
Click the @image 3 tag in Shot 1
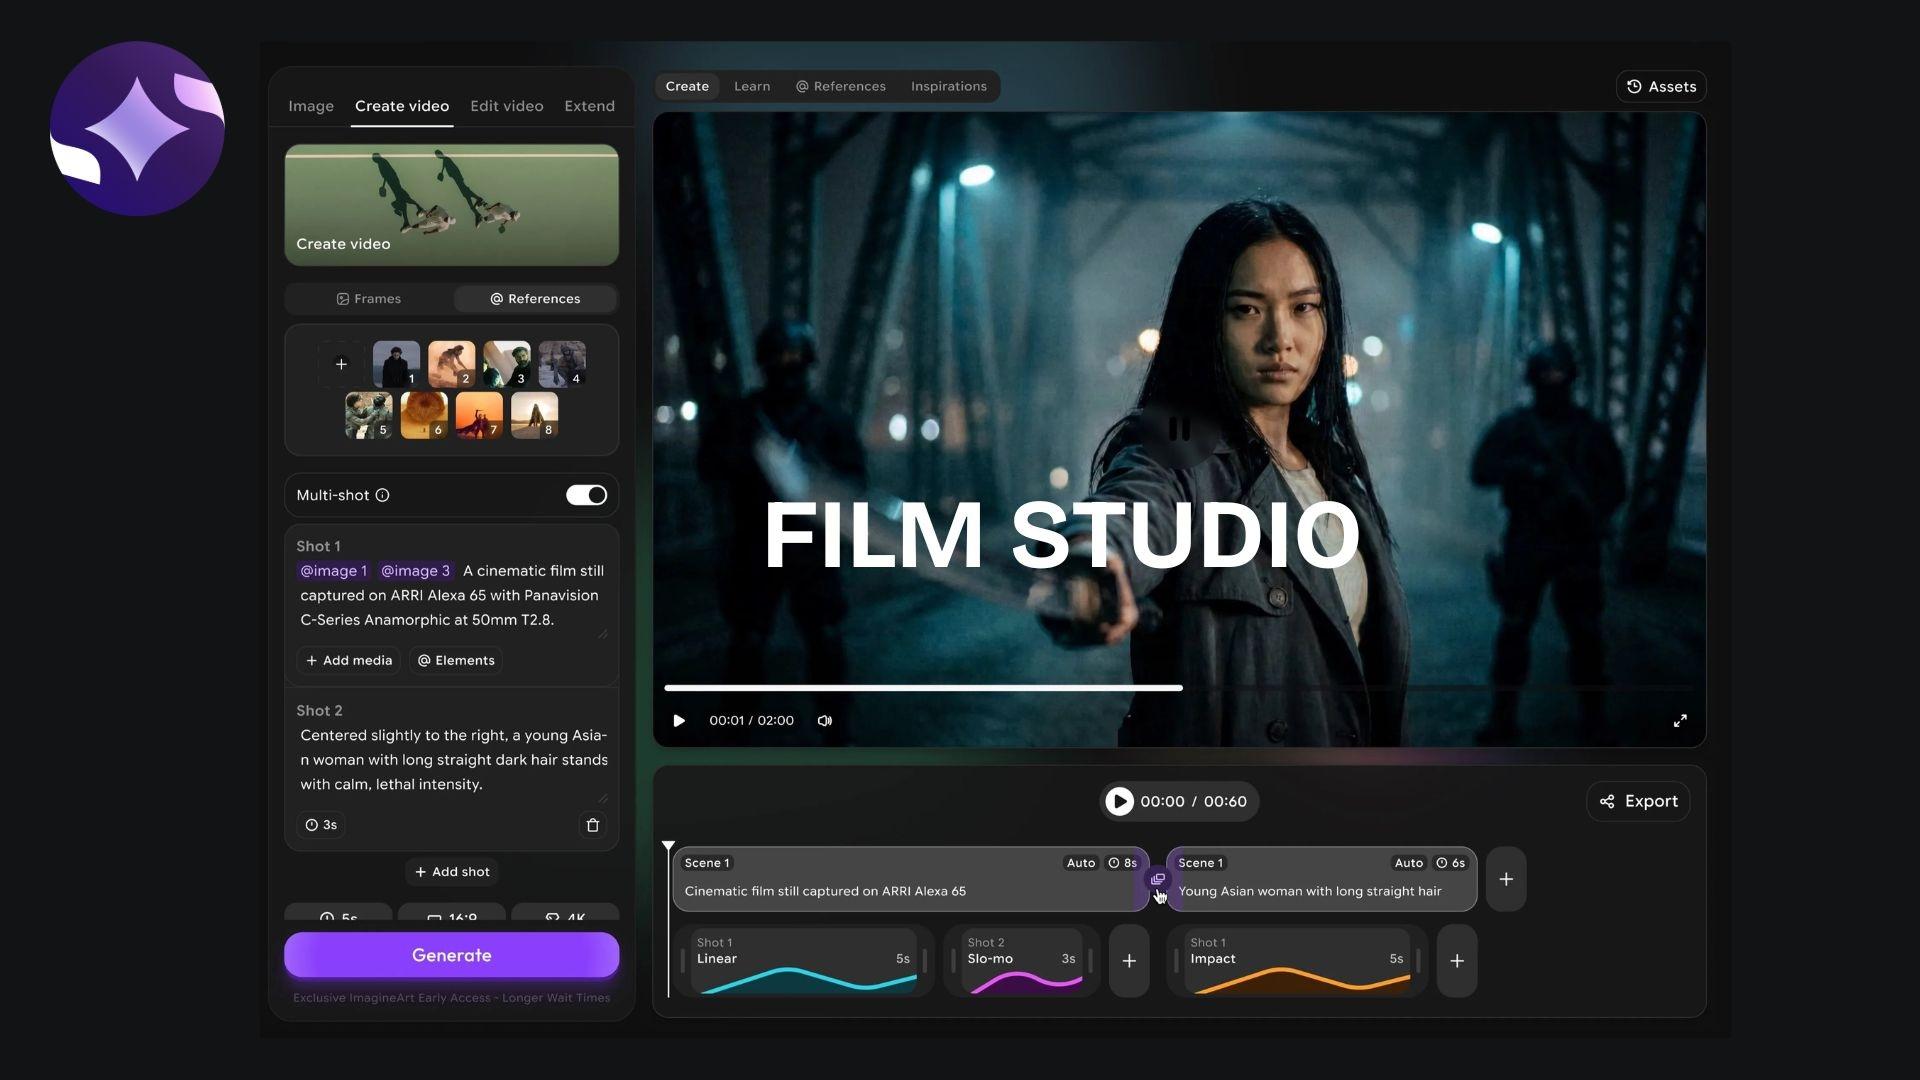tap(415, 571)
